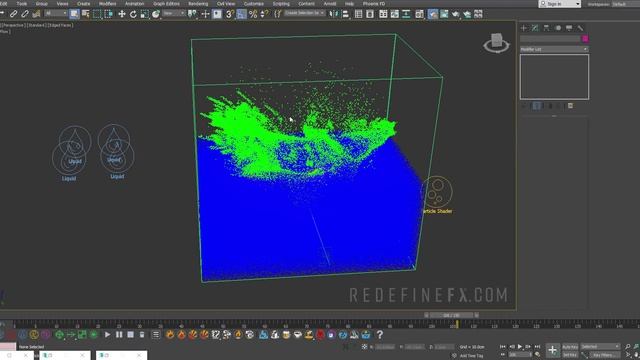Click the Phoenix toolbar help question mark
This screenshot has height=360, width=640.
[380, 335]
